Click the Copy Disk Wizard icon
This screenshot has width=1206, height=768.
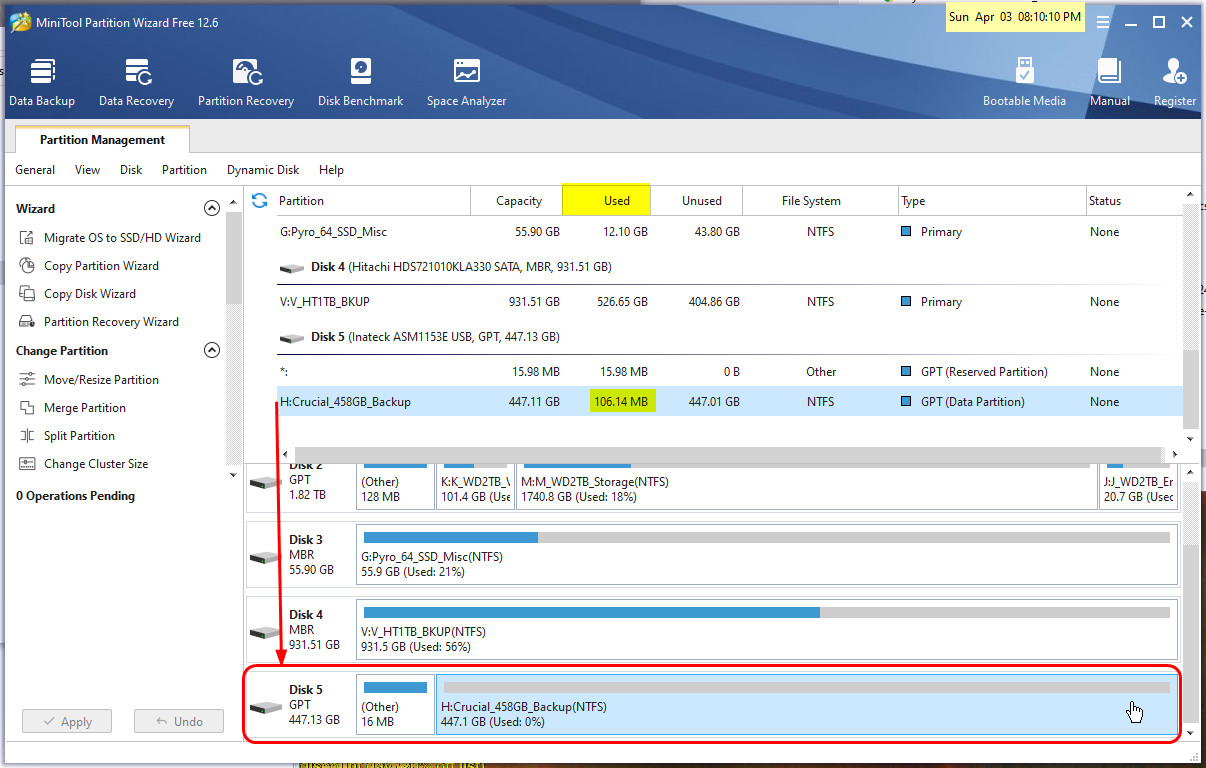tap(26, 294)
